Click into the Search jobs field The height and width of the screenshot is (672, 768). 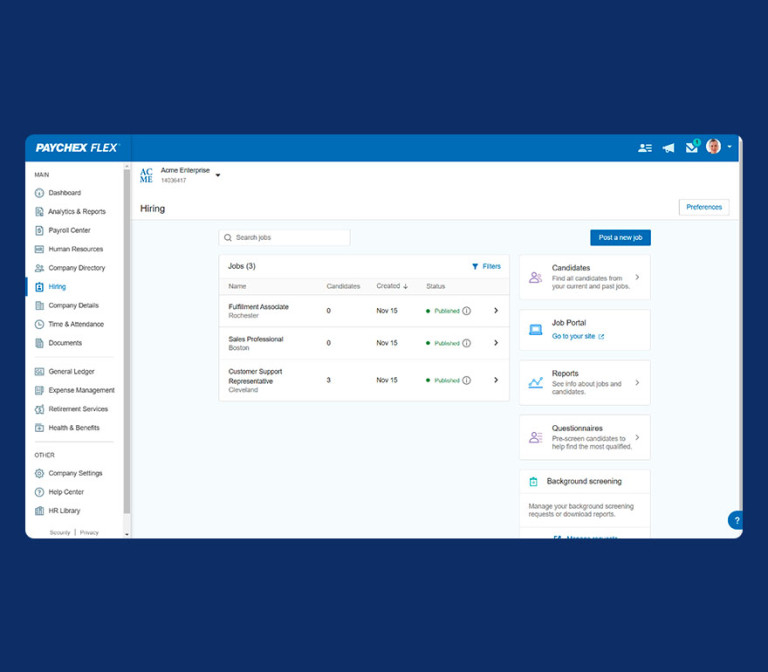click(284, 238)
